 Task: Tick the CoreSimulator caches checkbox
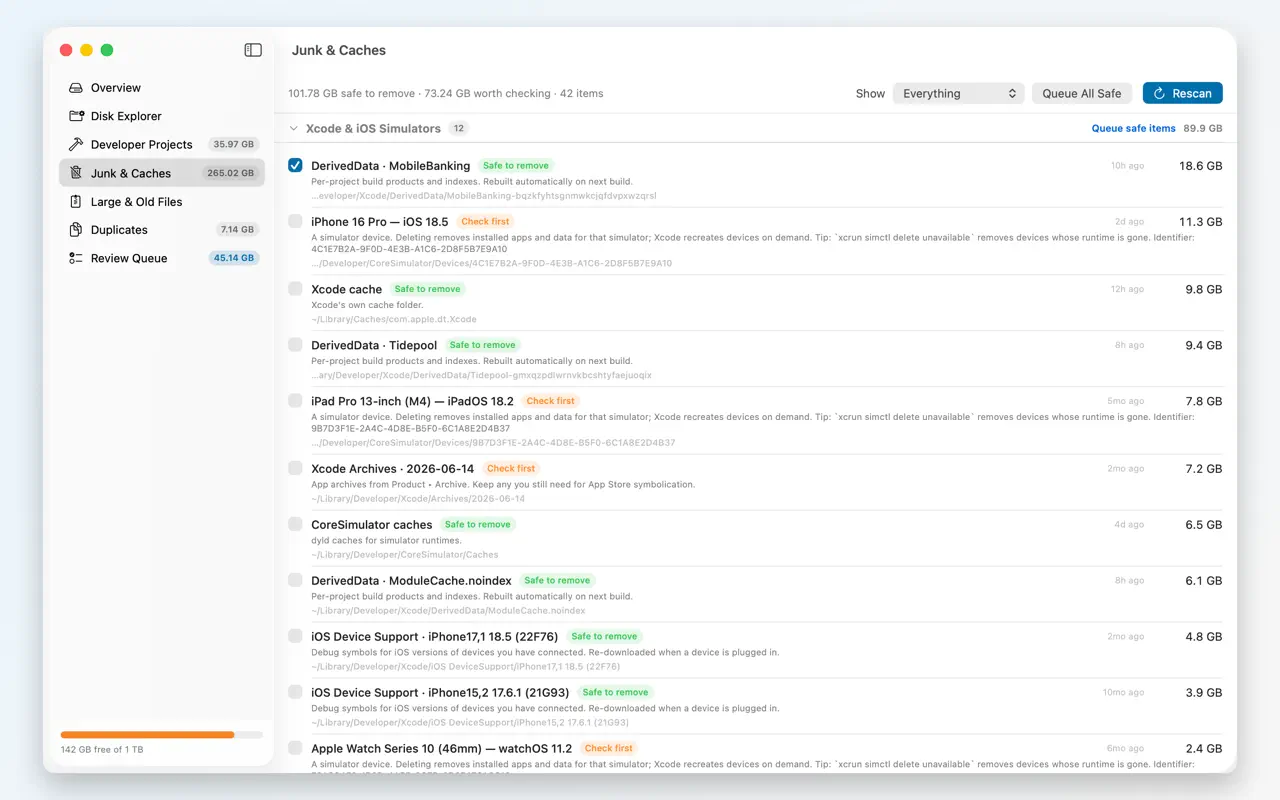click(295, 524)
